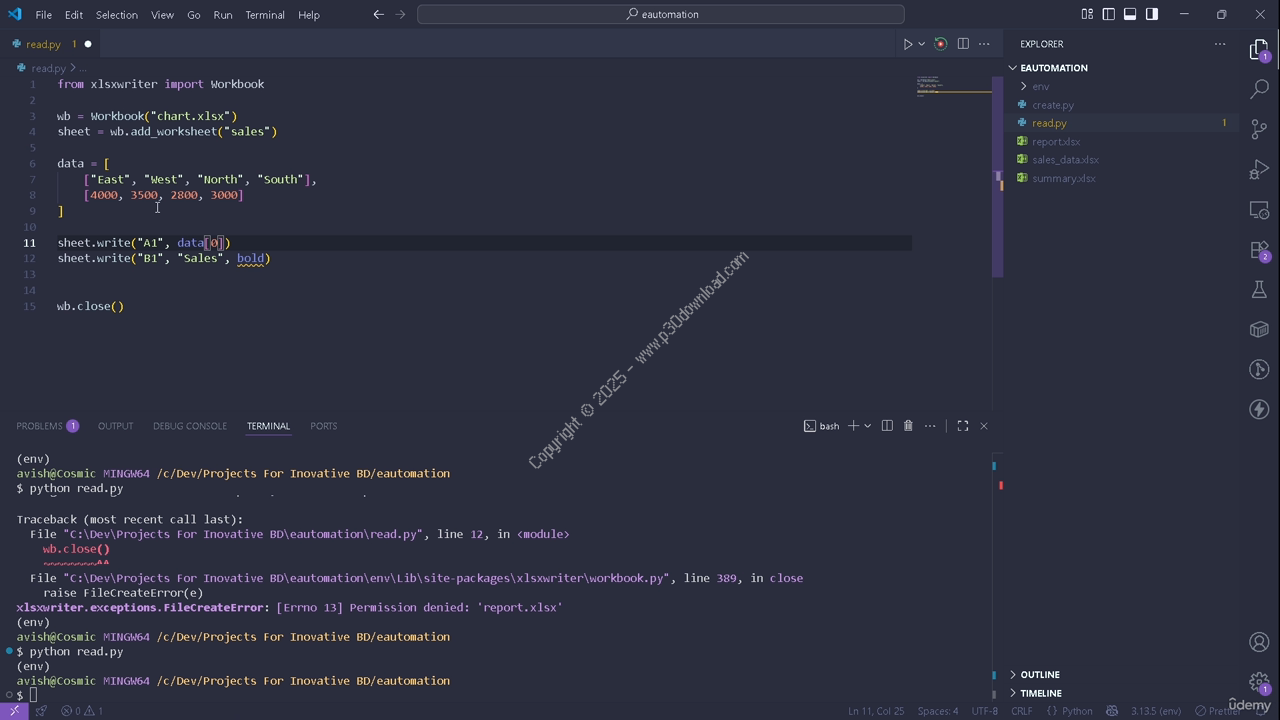Open the new terminal launch profile dropdown
The image size is (1280, 720).
tap(867, 426)
